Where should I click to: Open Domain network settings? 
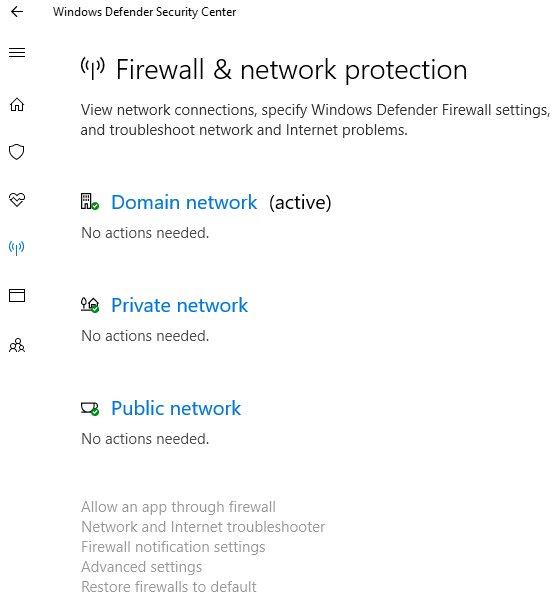184,202
